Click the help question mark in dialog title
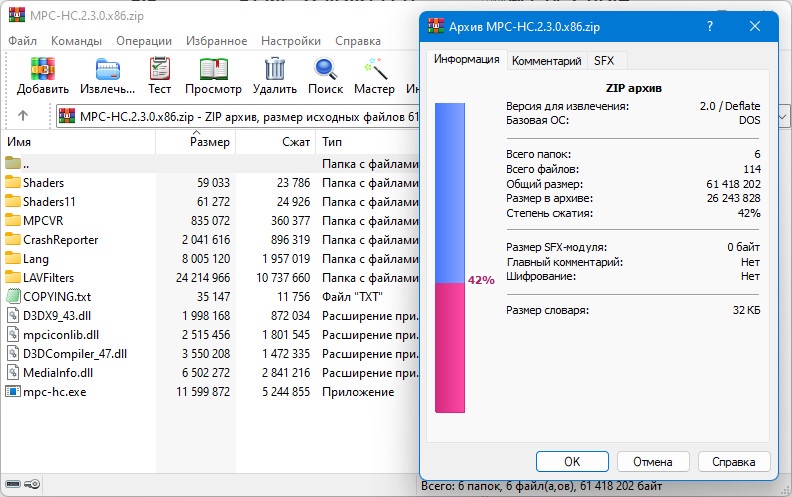 pos(710,26)
